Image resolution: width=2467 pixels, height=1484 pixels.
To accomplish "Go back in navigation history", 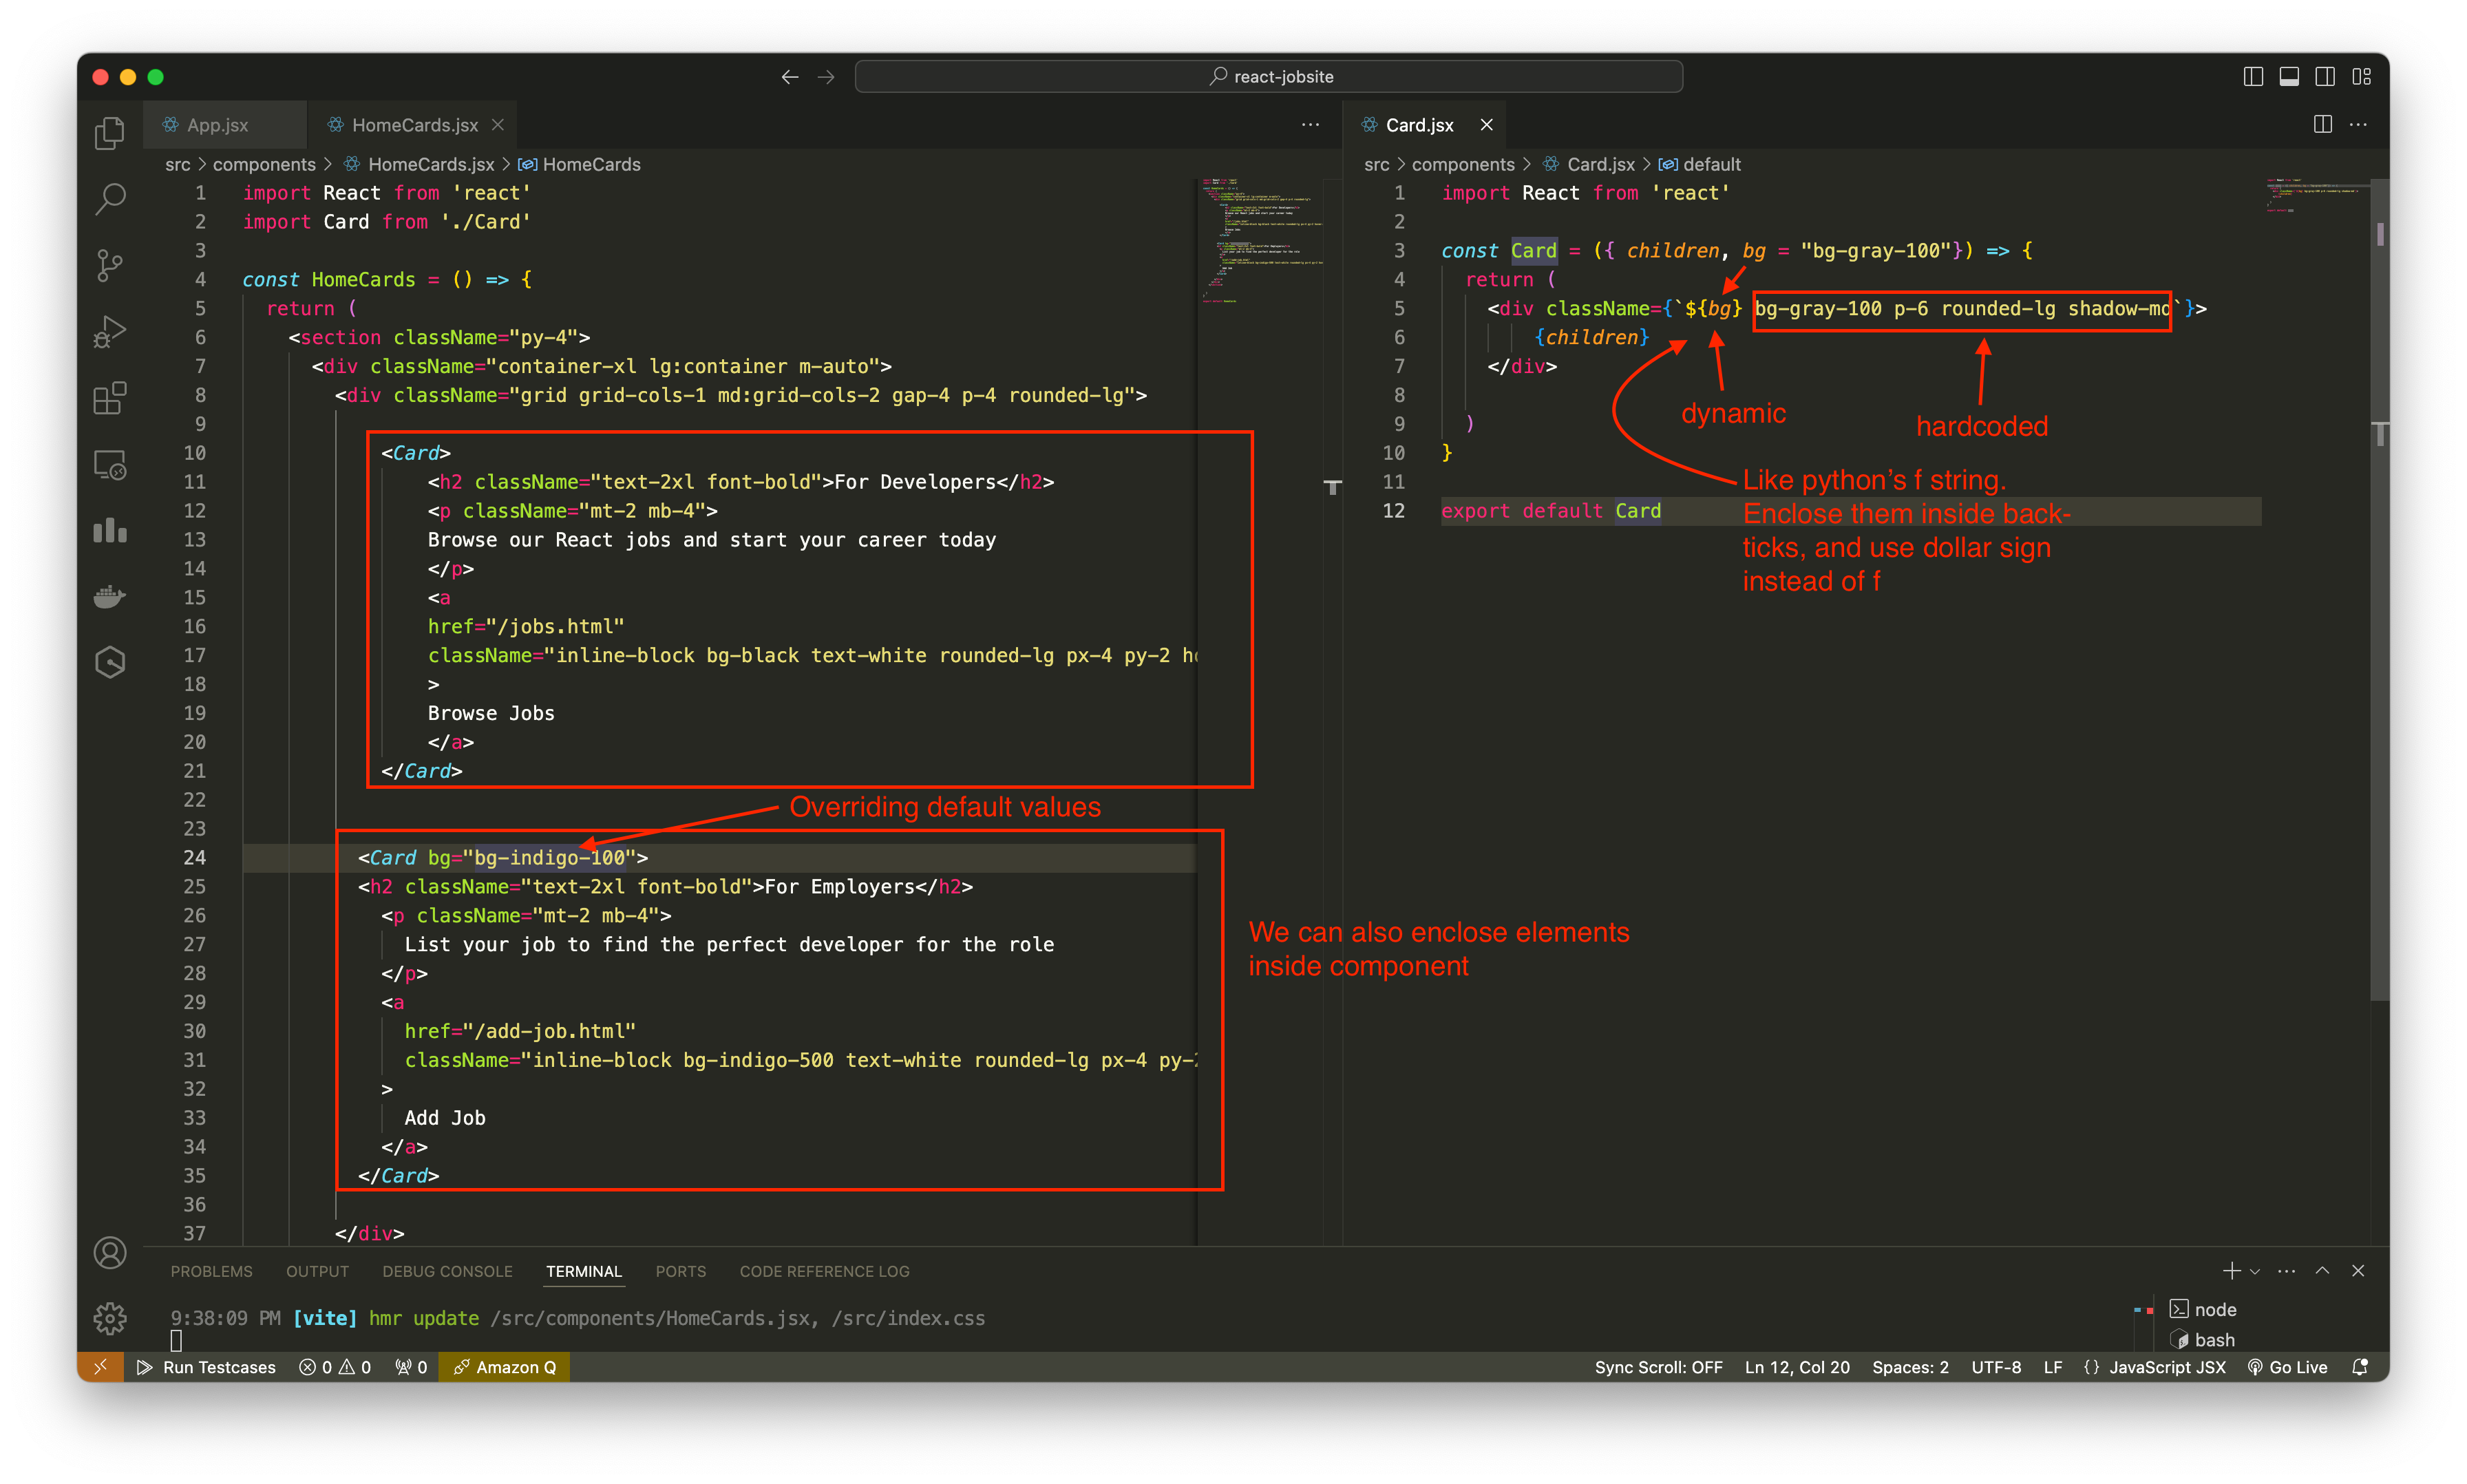I will (x=790, y=77).
